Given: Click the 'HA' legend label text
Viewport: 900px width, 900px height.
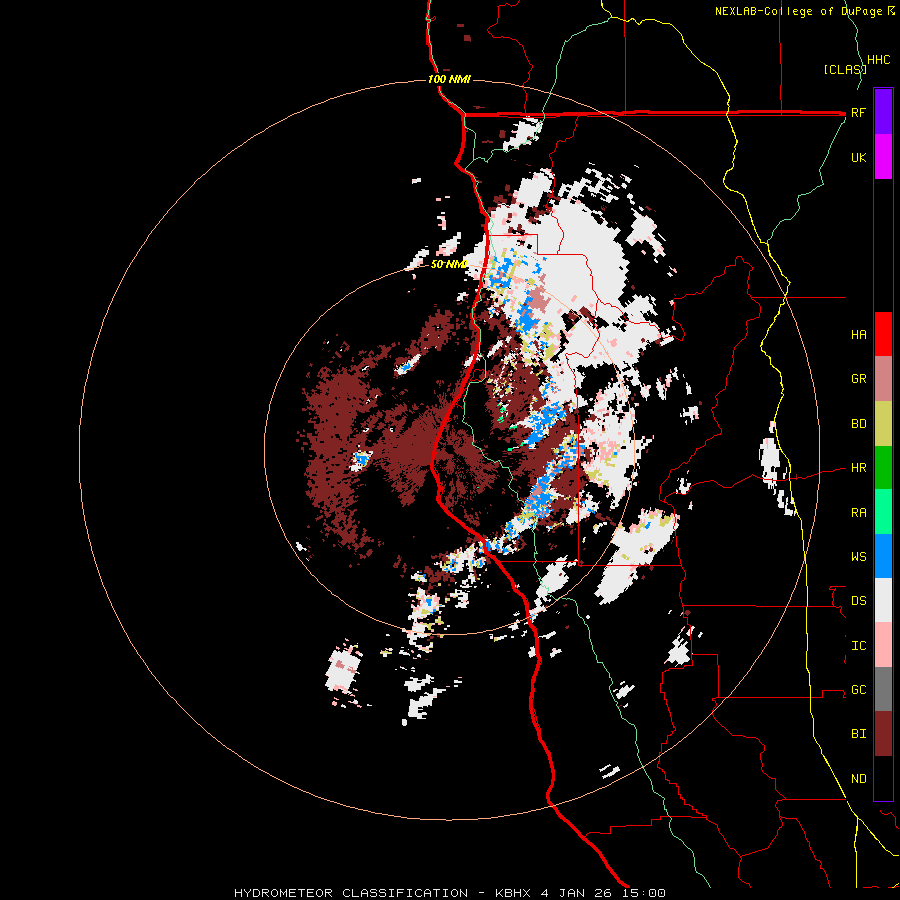Looking at the screenshot, I should point(858,334).
